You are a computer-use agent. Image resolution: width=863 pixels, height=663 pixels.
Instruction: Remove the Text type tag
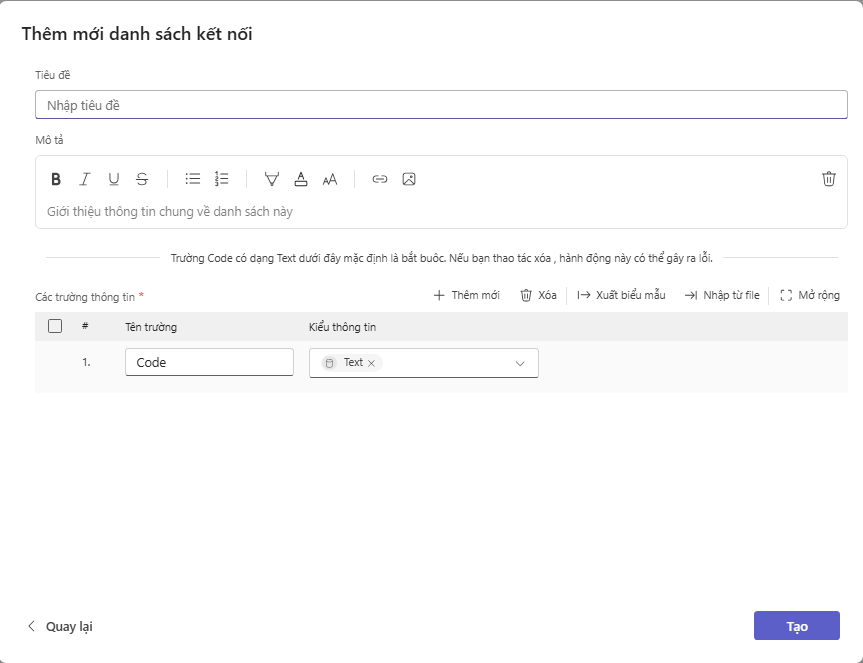click(x=371, y=363)
